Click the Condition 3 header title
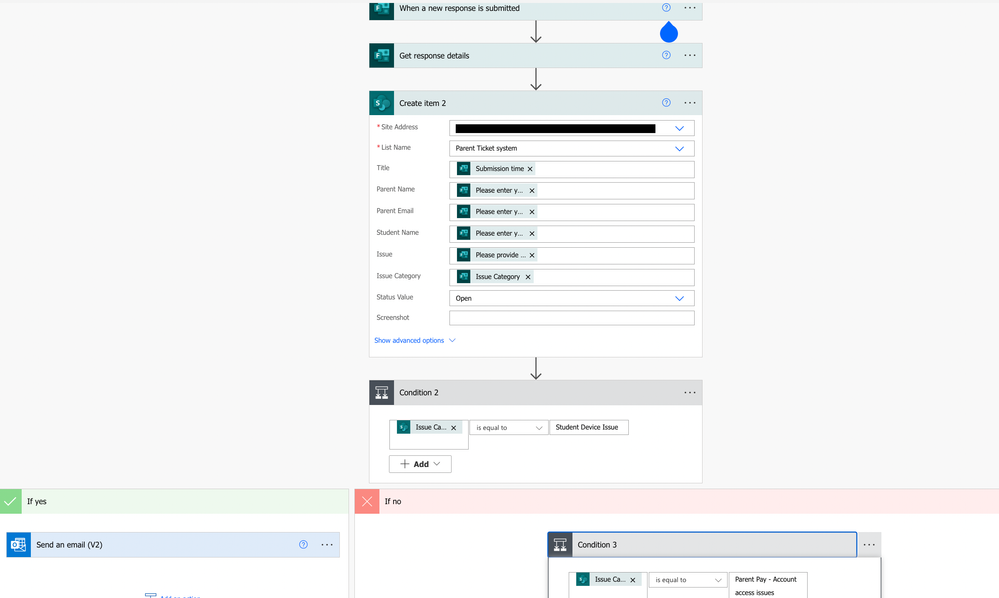The height and width of the screenshot is (598, 999). 597,545
